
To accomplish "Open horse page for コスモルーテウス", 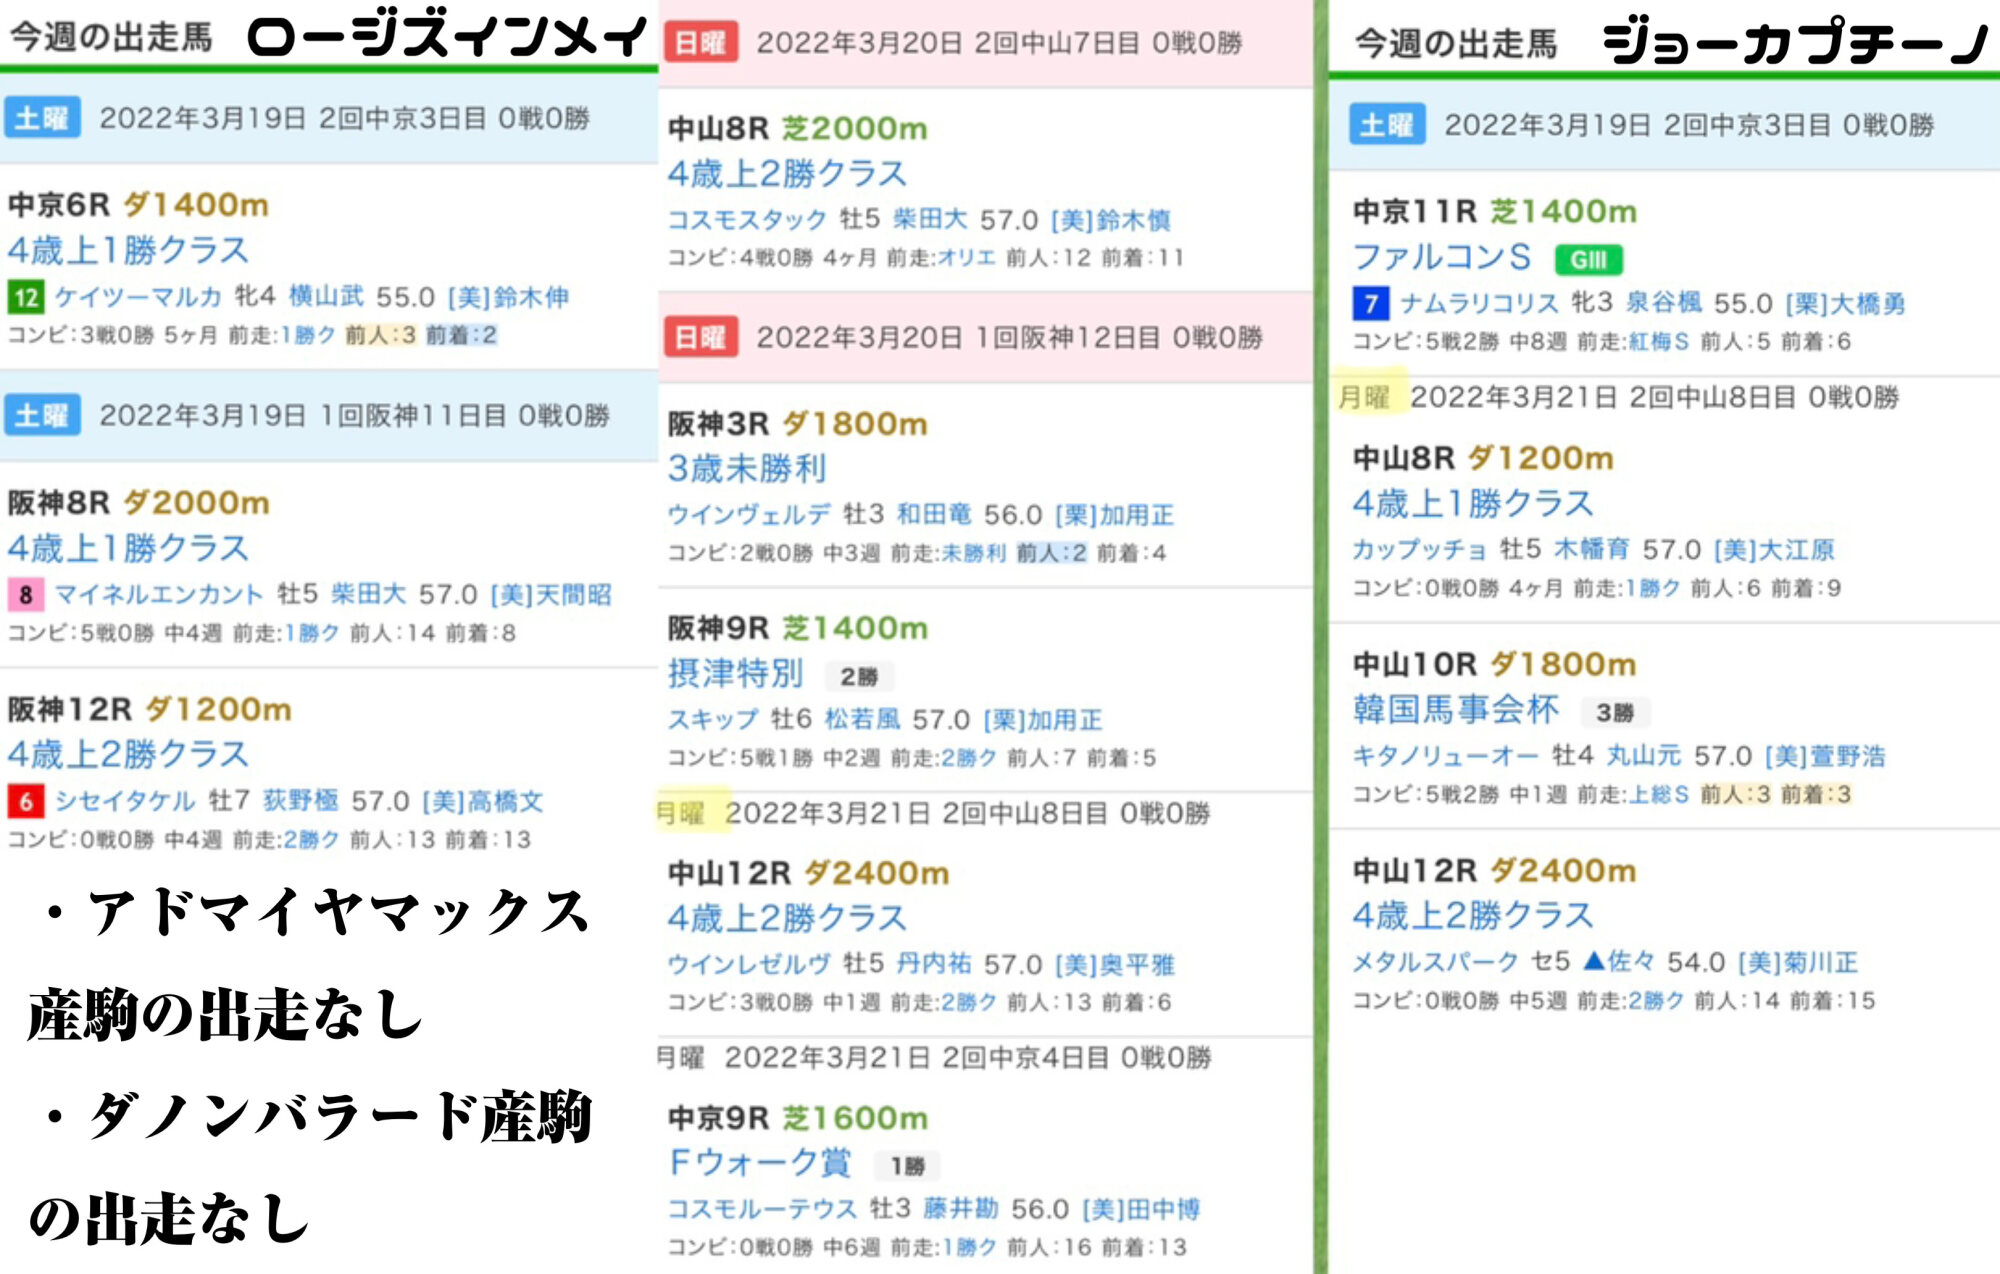I will (762, 1209).
